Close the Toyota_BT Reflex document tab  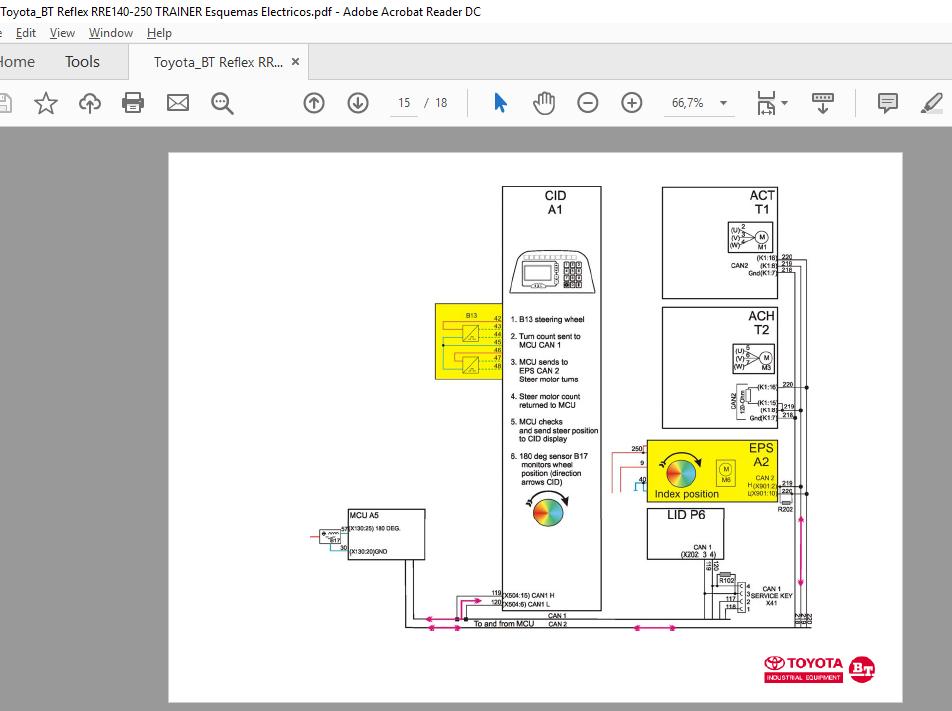point(296,62)
